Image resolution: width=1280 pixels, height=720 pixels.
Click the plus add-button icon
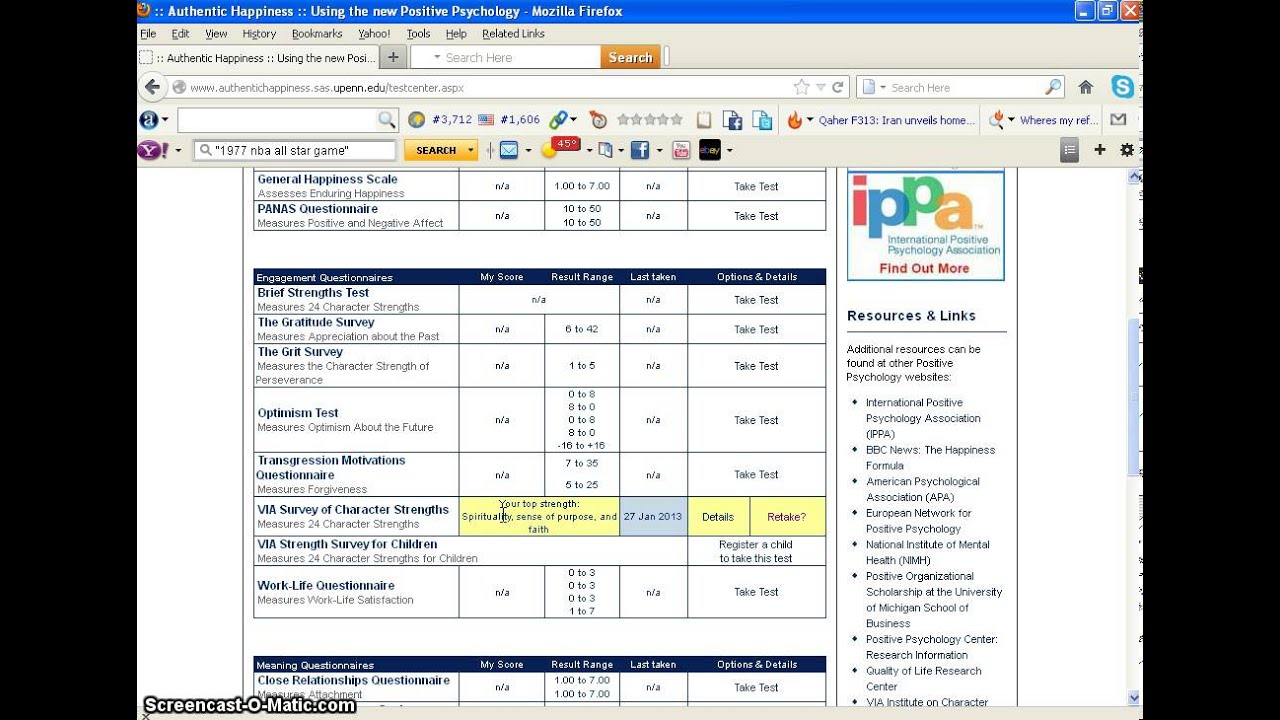point(1100,150)
